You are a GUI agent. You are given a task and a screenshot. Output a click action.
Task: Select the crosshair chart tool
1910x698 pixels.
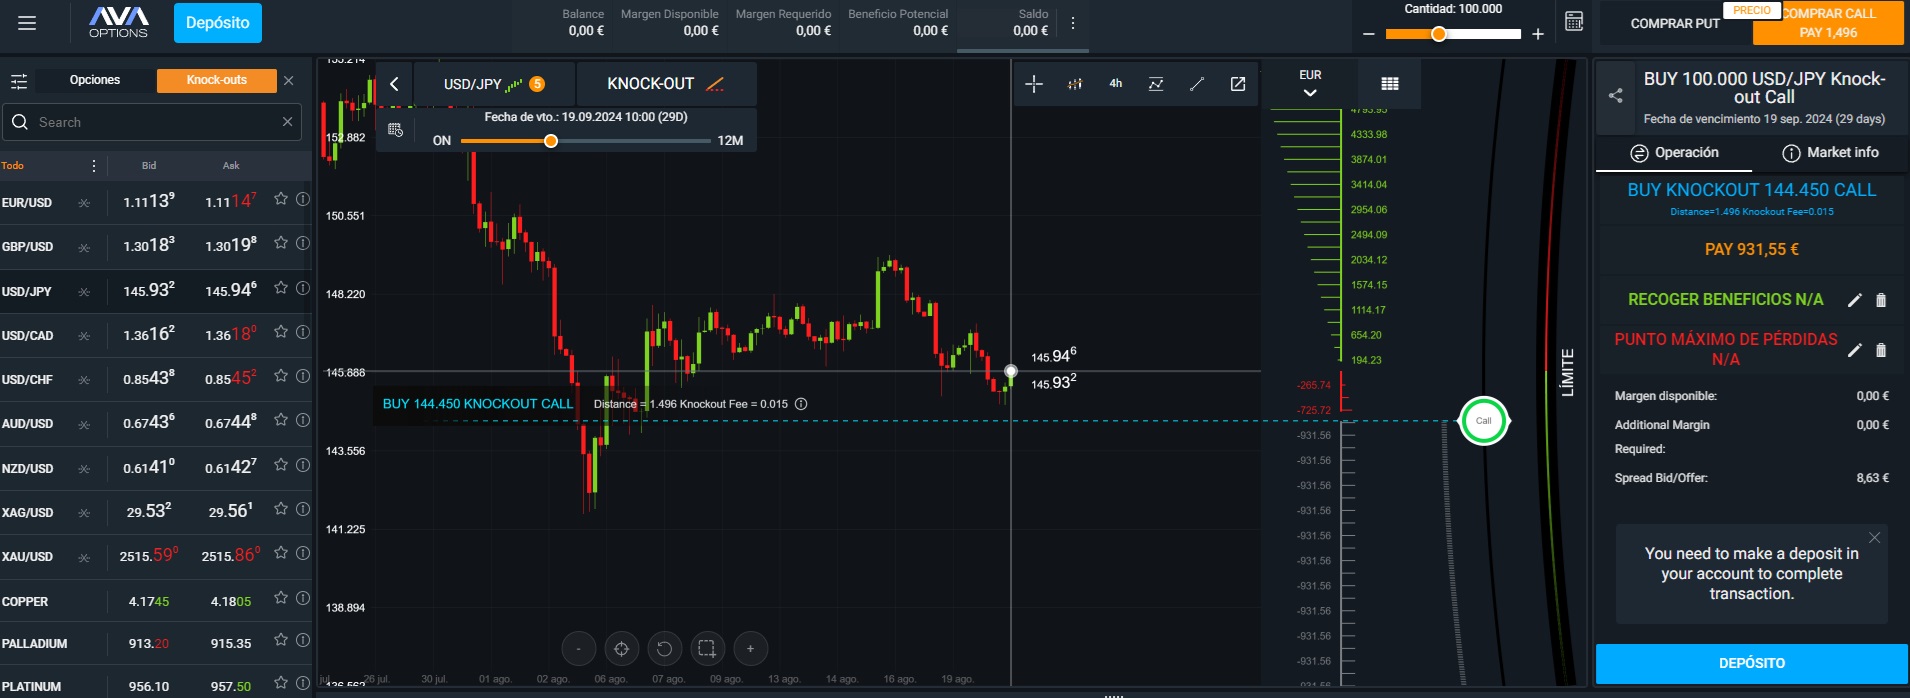coord(1034,84)
